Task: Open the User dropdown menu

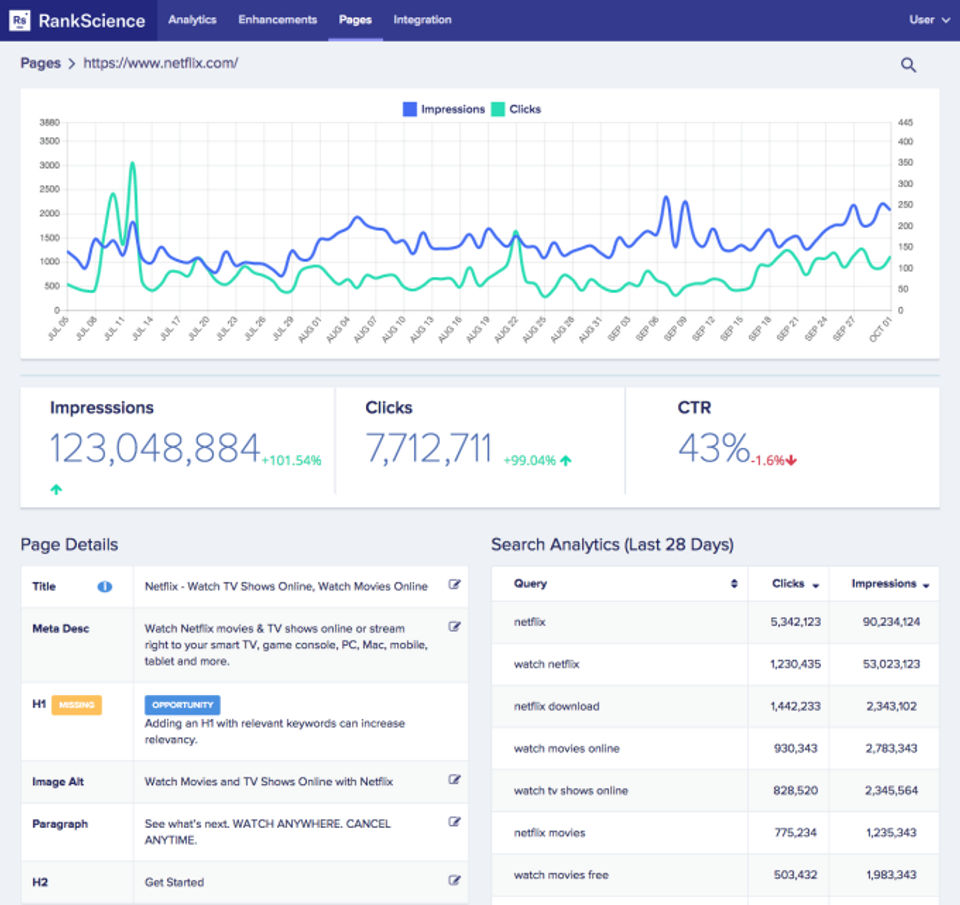Action: [929, 20]
